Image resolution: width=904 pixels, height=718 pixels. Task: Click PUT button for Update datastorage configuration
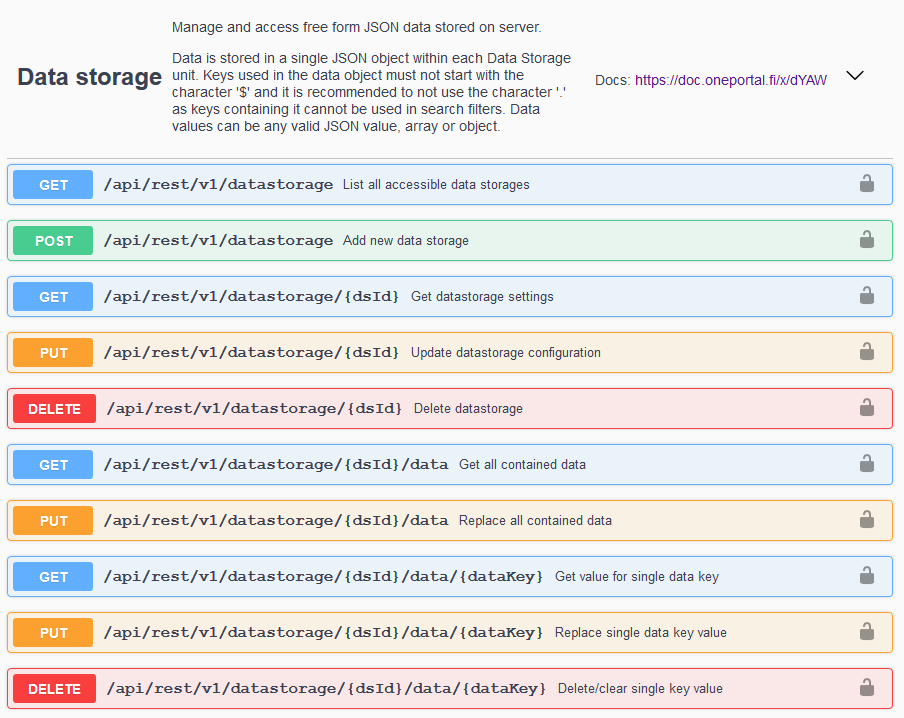53,352
